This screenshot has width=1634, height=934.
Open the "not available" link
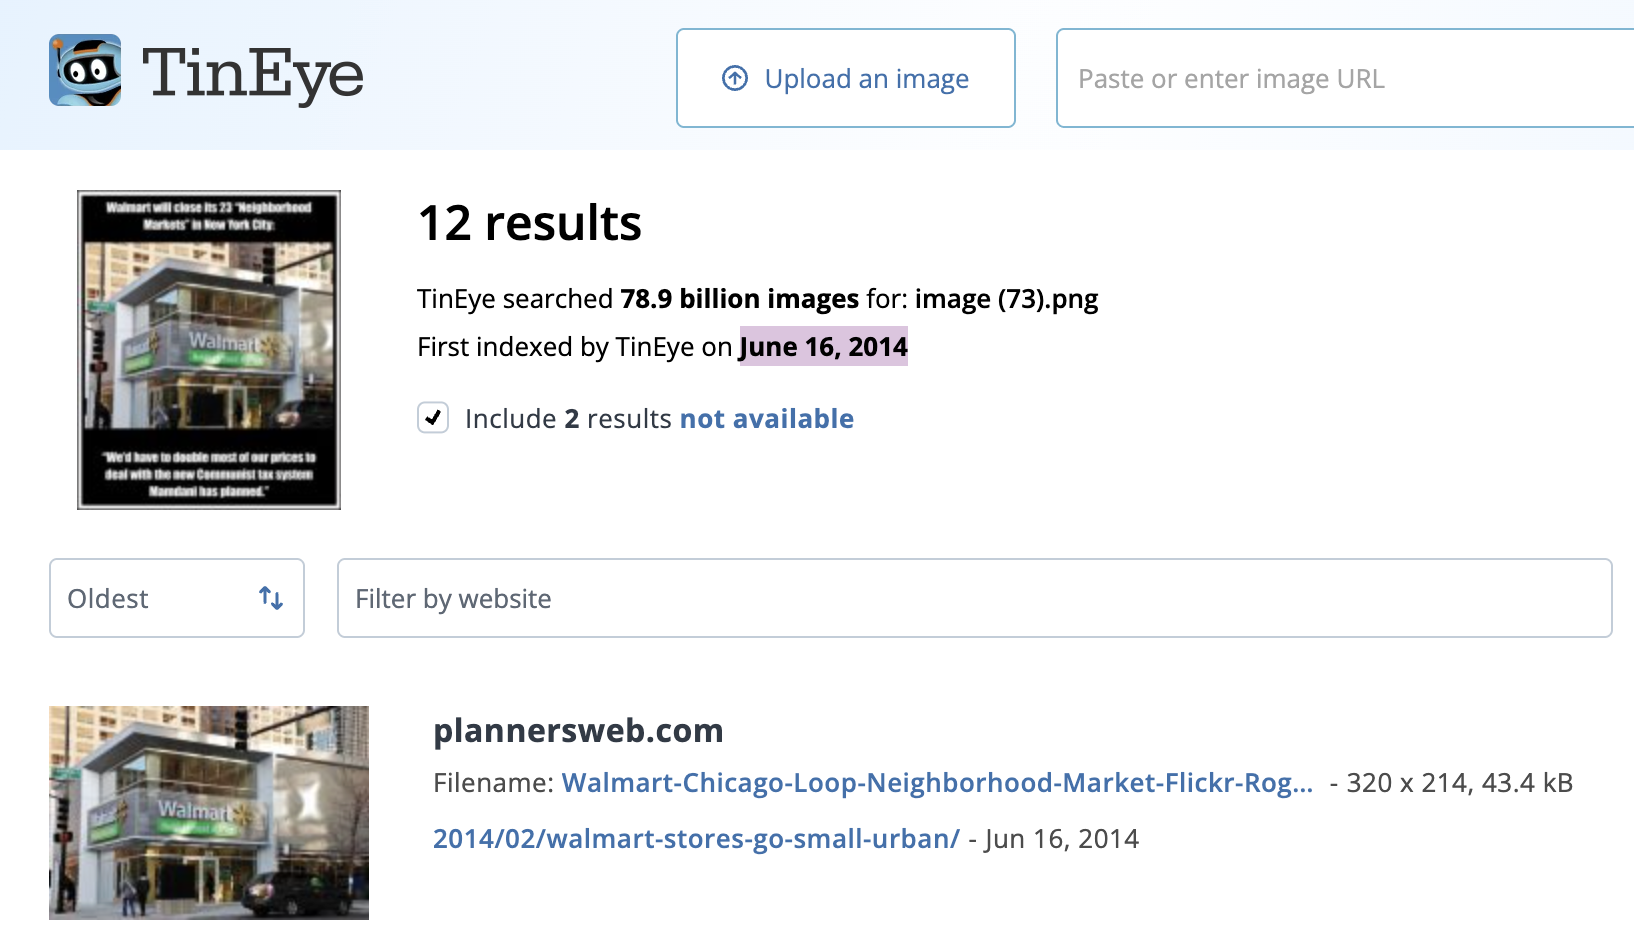click(x=766, y=419)
